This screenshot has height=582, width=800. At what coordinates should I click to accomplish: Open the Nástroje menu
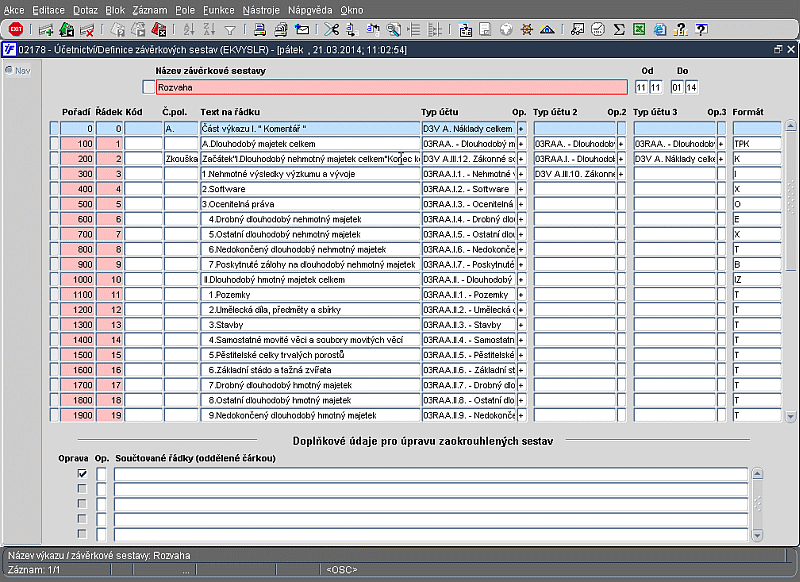pos(261,10)
